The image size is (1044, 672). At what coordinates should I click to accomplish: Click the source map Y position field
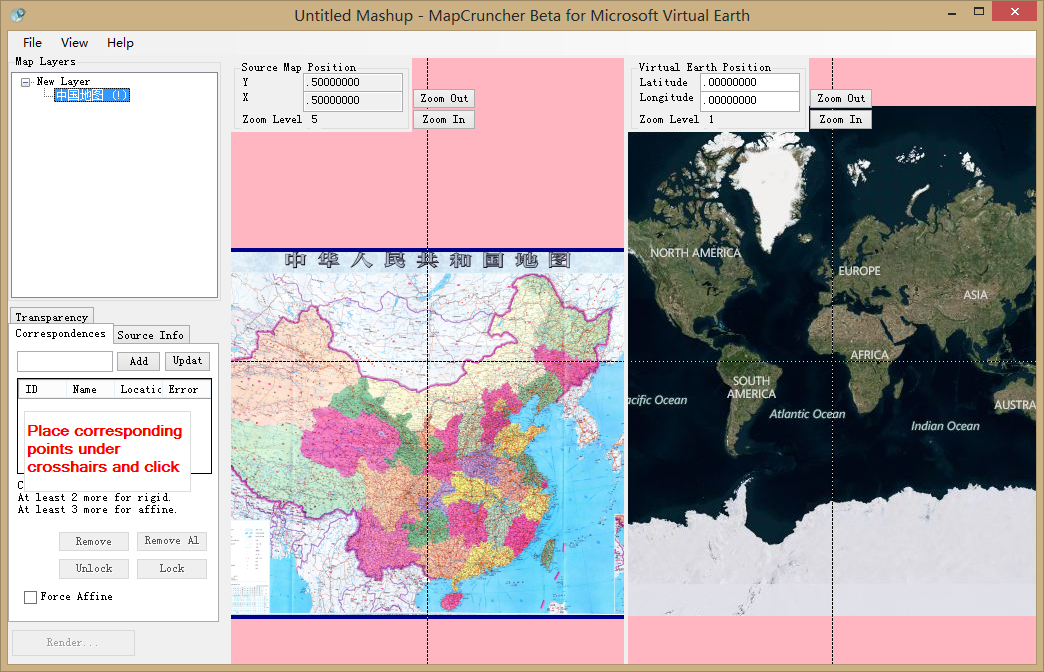[x=353, y=83]
